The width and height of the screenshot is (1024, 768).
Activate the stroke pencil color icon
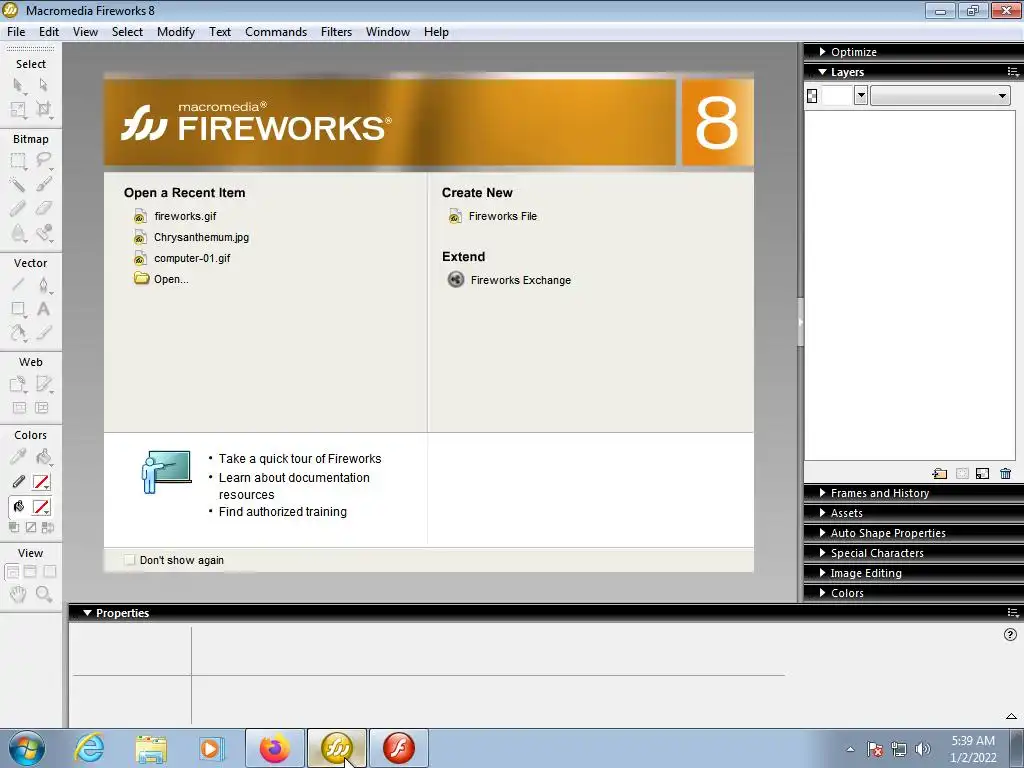pyautogui.click(x=18, y=483)
